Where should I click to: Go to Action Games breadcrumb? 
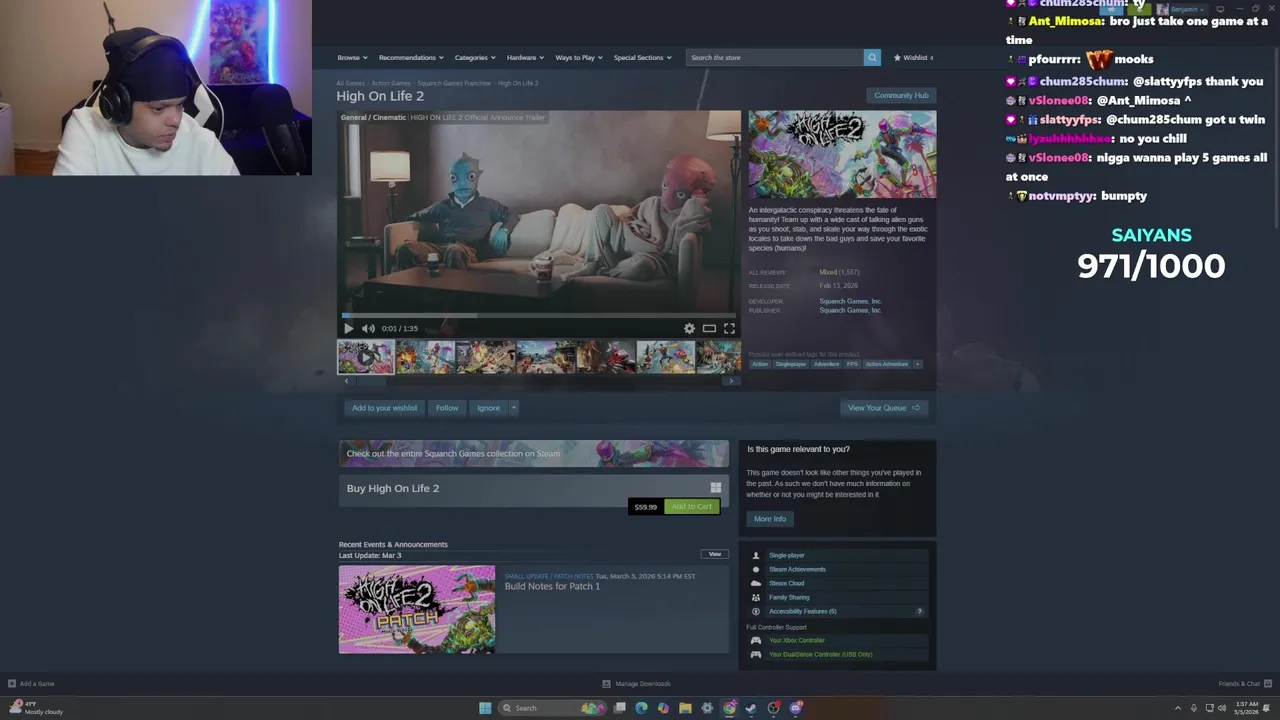click(x=391, y=83)
